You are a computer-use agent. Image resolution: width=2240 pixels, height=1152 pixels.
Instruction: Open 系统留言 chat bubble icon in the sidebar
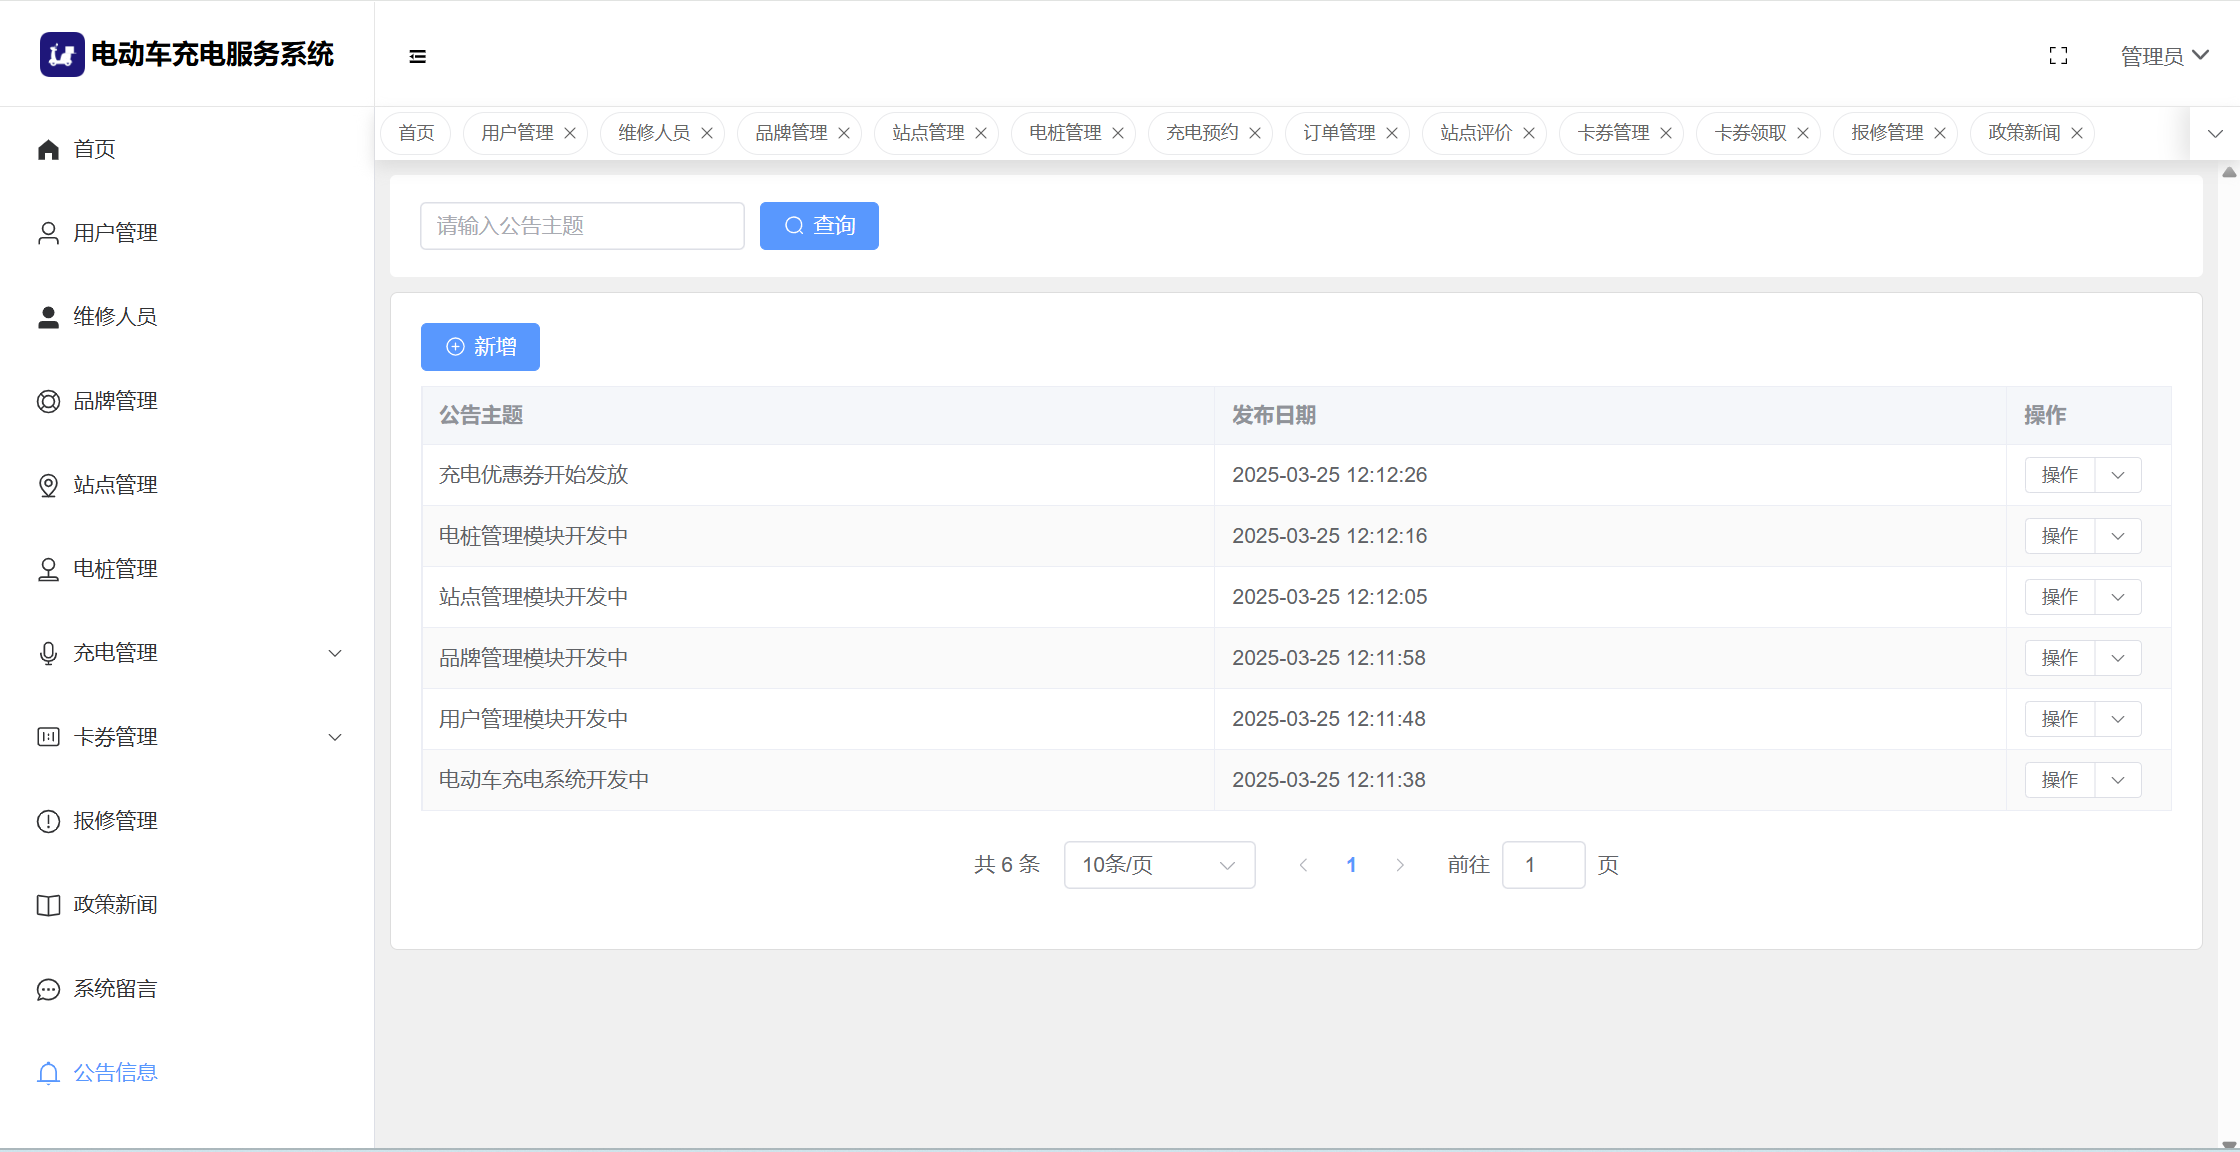[x=48, y=989]
